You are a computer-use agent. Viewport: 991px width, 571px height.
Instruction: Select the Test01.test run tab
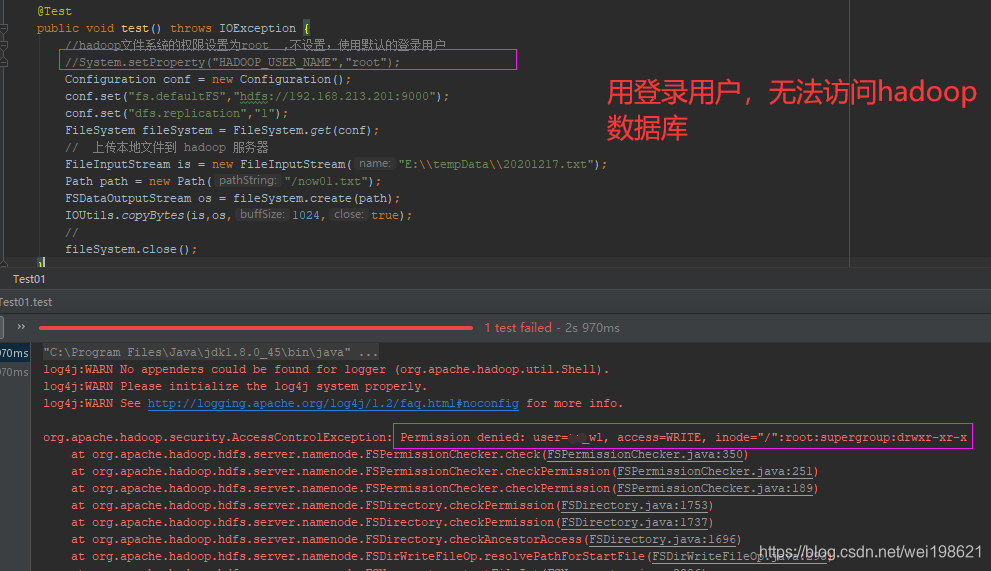[x=26, y=302]
